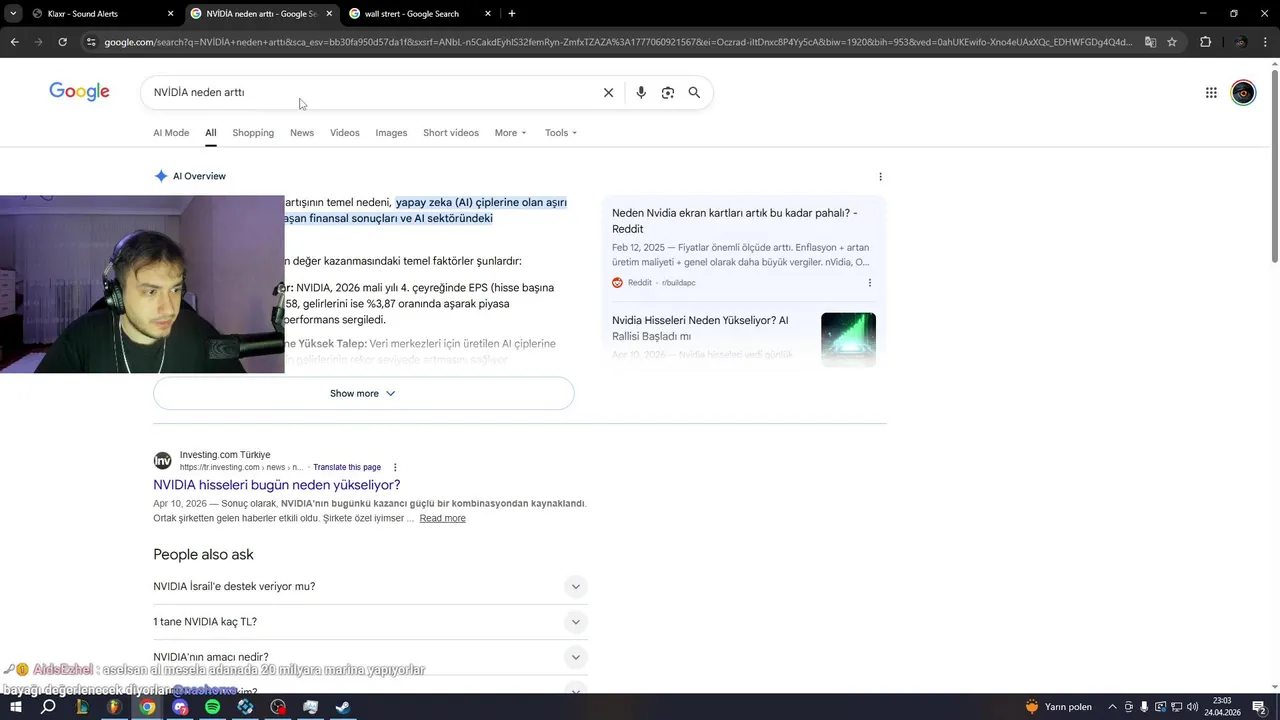The width and height of the screenshot is (1280, 720).
Task: Open the Chrome extensions menu
Action: point(1205,42)
